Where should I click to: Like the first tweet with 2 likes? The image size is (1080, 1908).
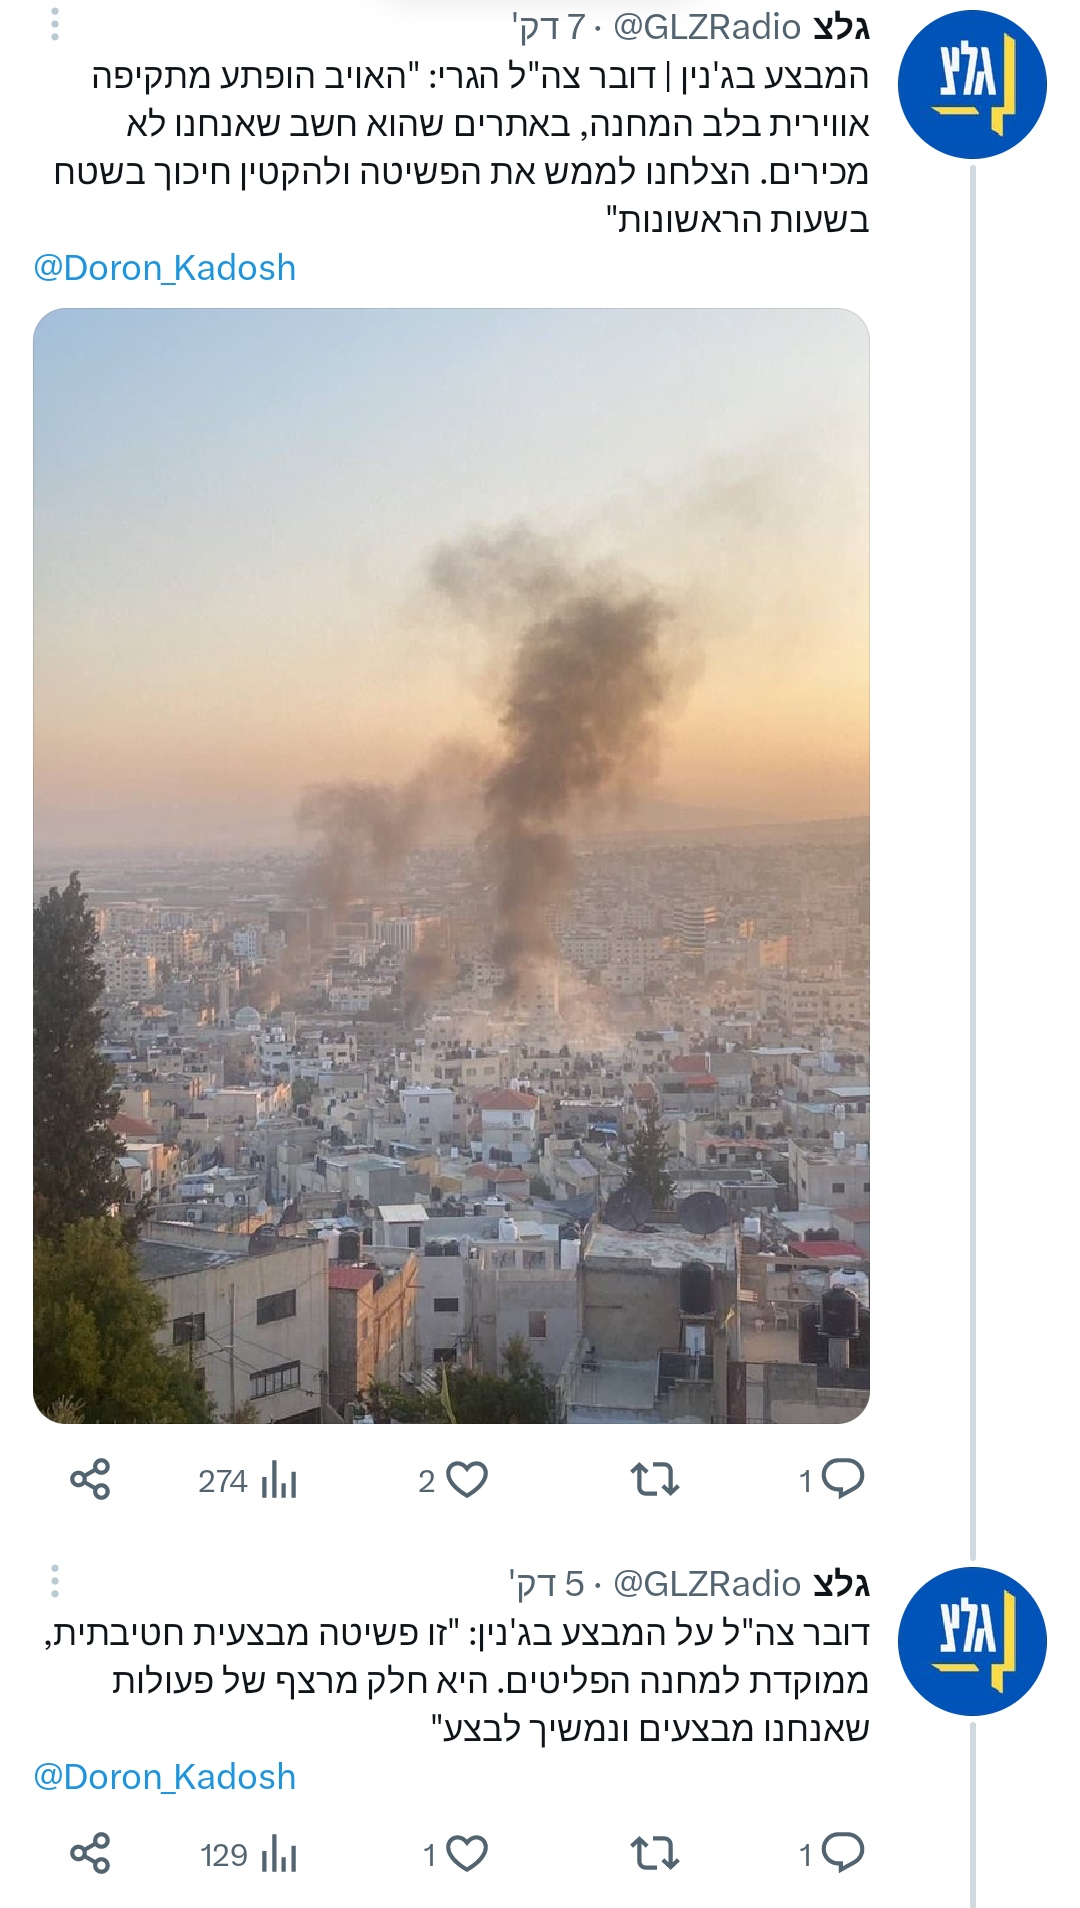pos(465,1479)
